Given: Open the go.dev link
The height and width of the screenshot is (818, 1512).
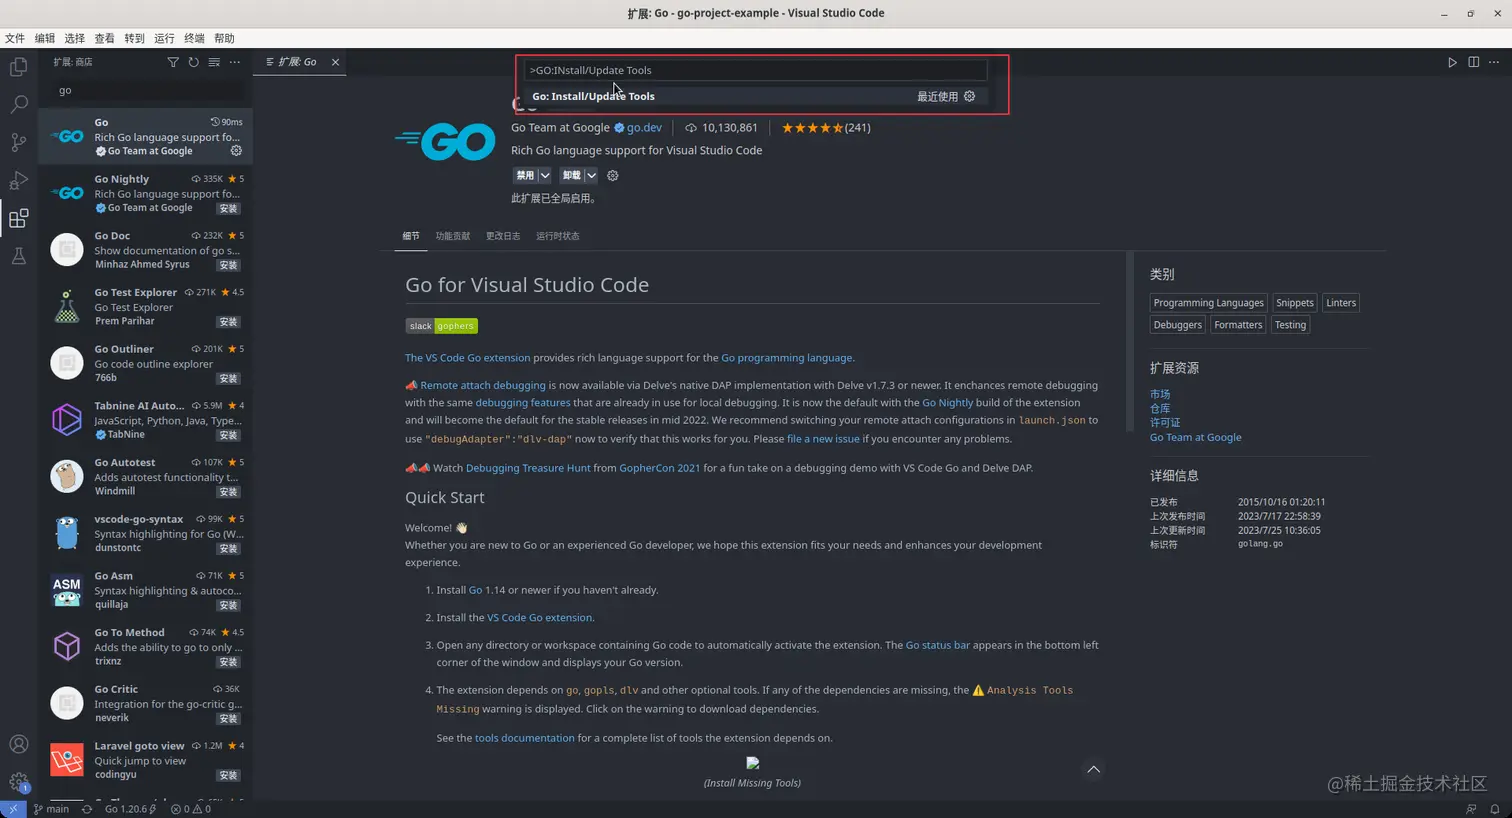Looking at the screenshot, I should [x=645, y=127].
